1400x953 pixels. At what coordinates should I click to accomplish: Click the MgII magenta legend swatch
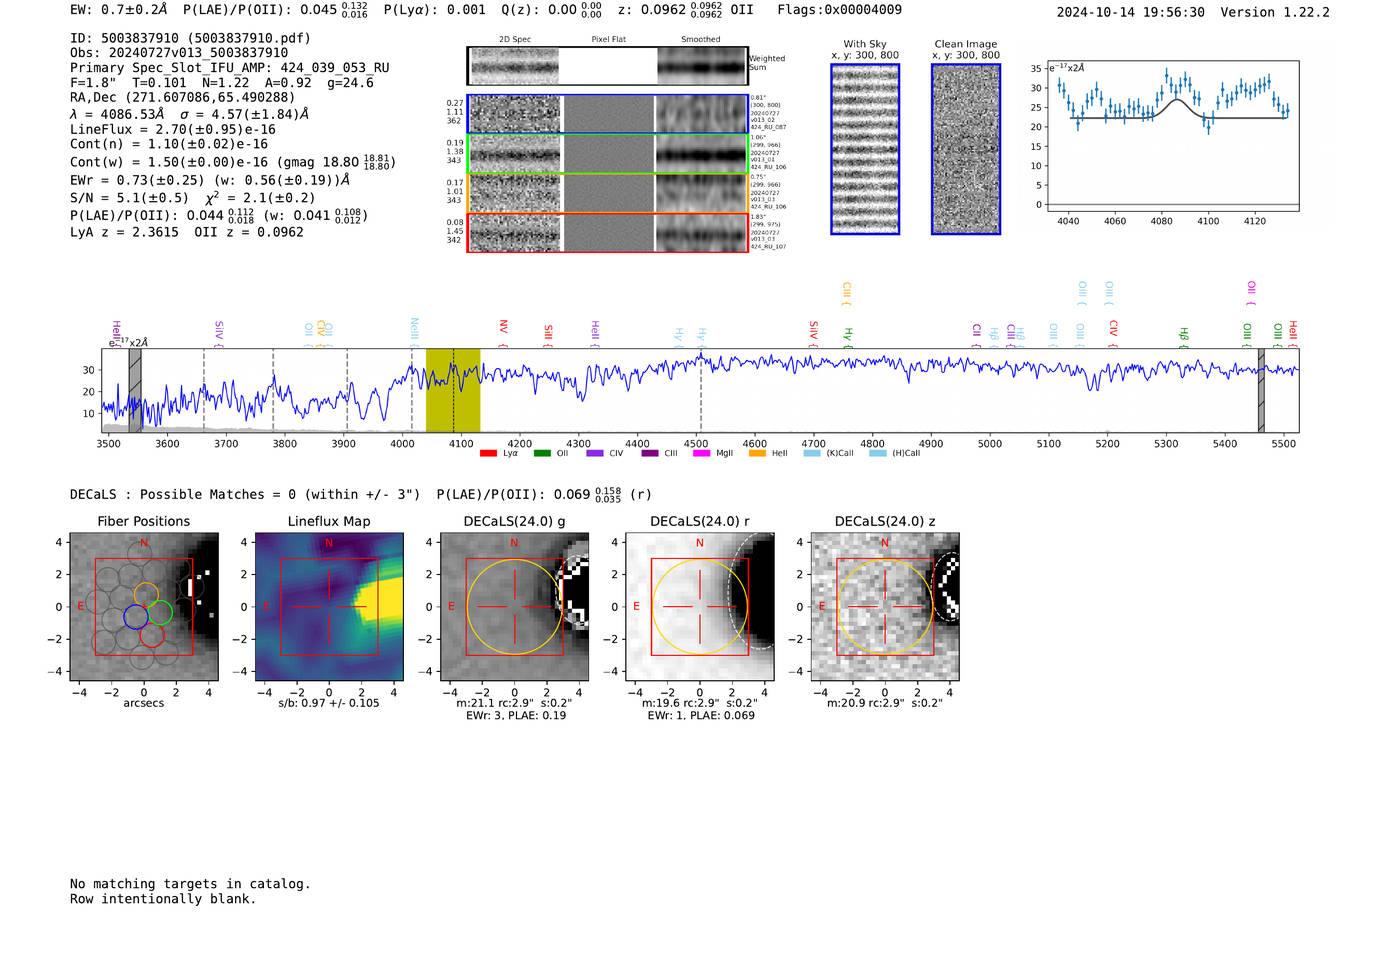pyautogui.click(x=702, y=453)
